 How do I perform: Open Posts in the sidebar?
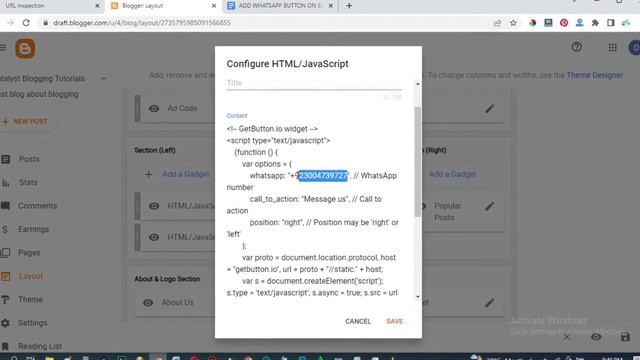29,159
